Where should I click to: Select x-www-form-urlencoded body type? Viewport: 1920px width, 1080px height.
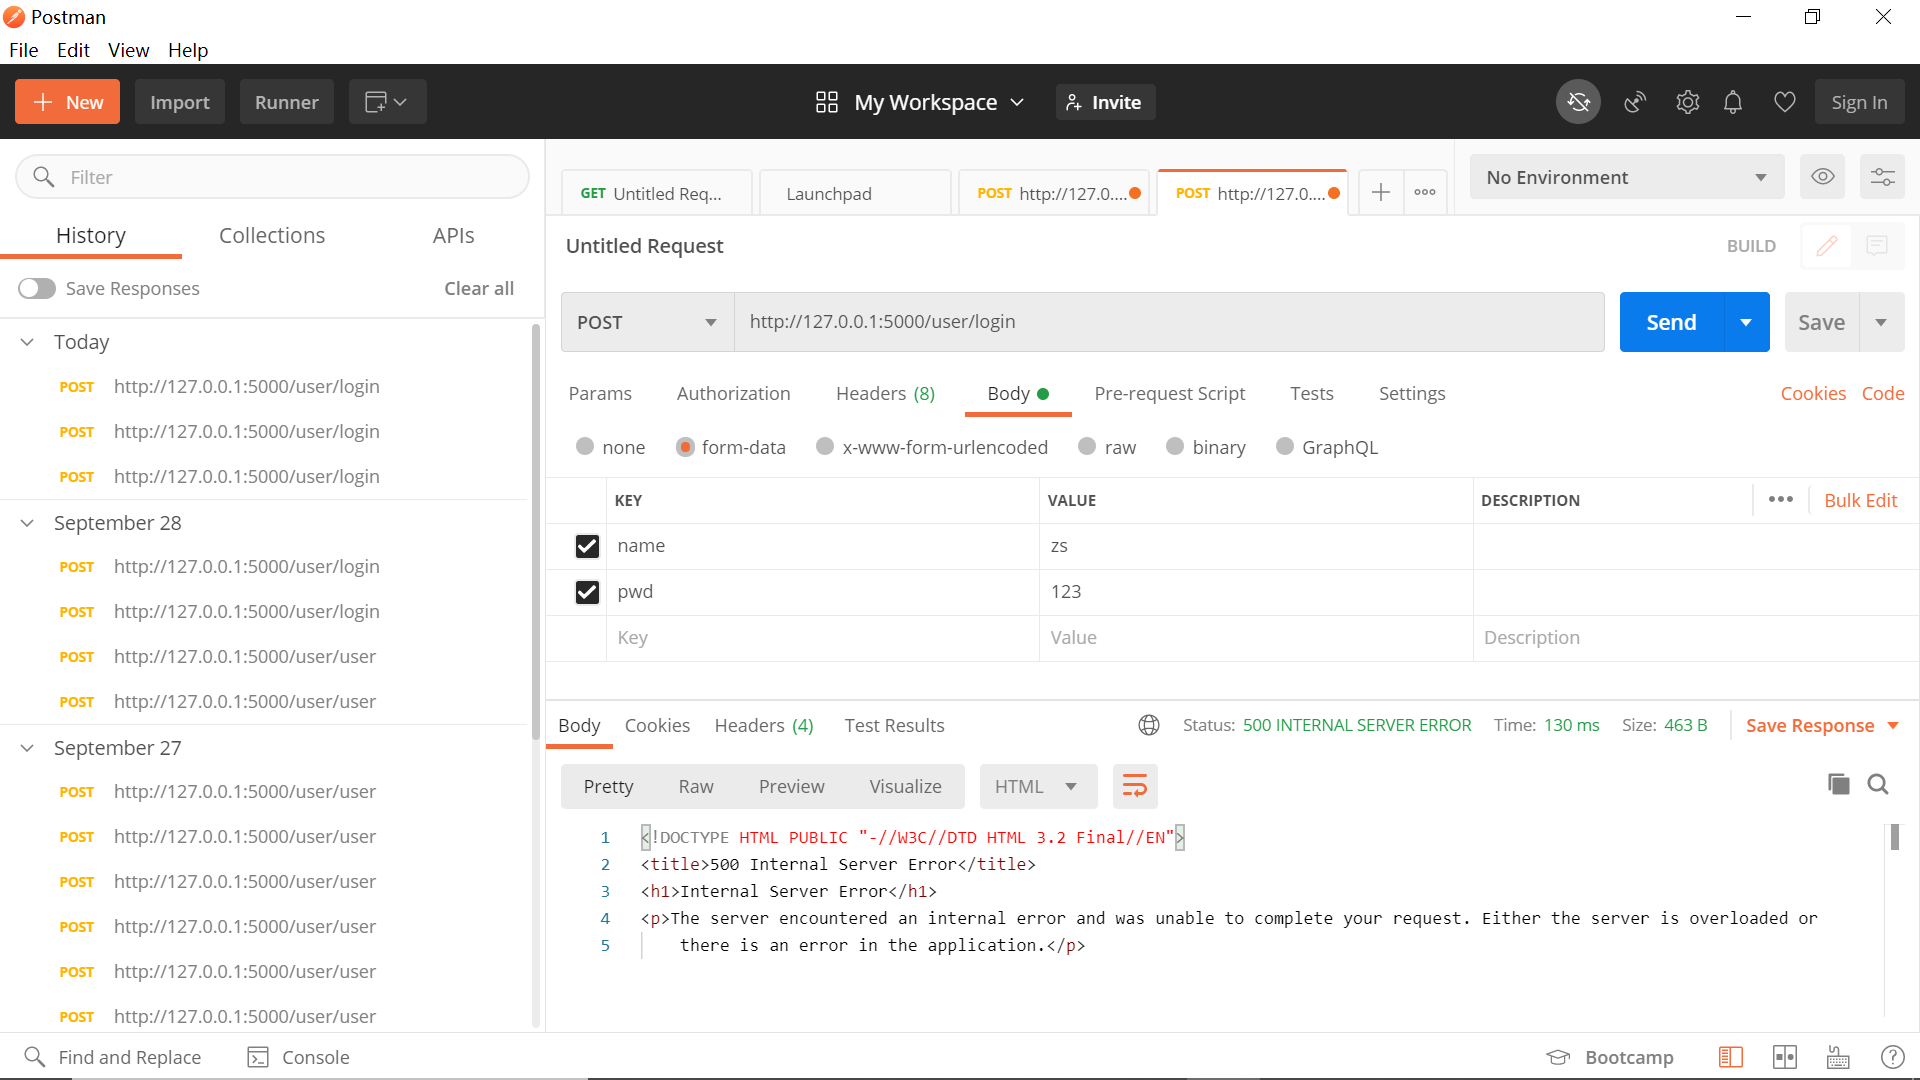point(825,447)
